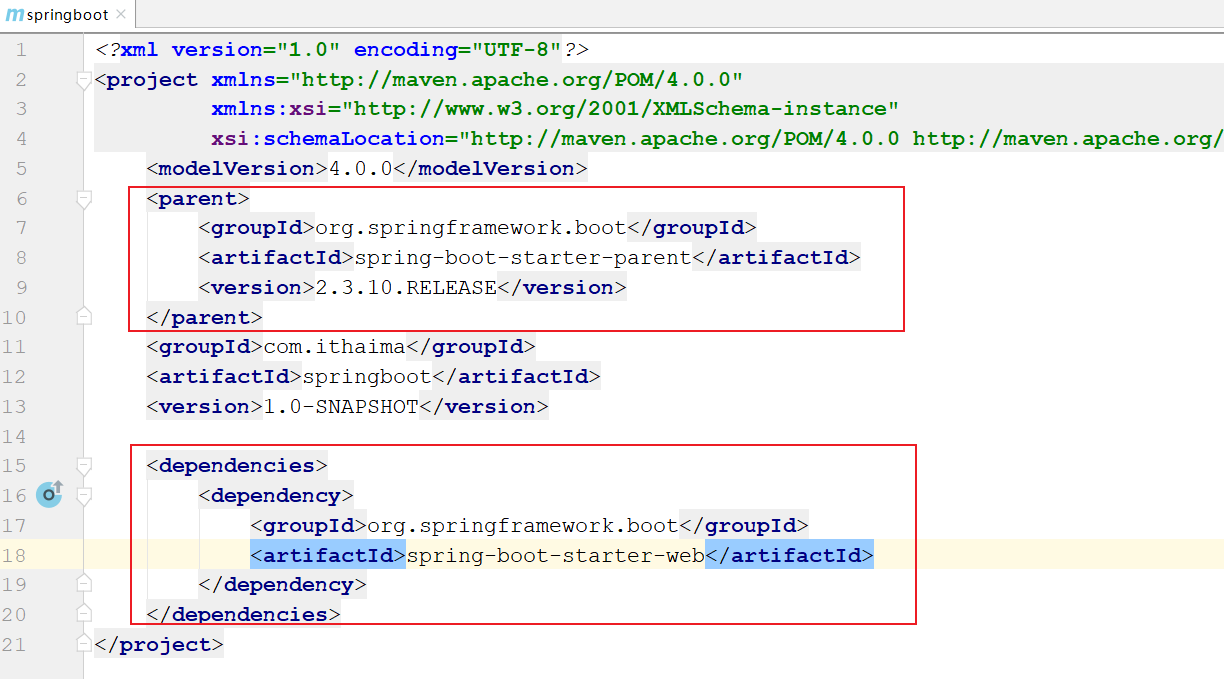1224x679 pixels.
Task: Close the springboot editor tab
Action: [120, 15]
